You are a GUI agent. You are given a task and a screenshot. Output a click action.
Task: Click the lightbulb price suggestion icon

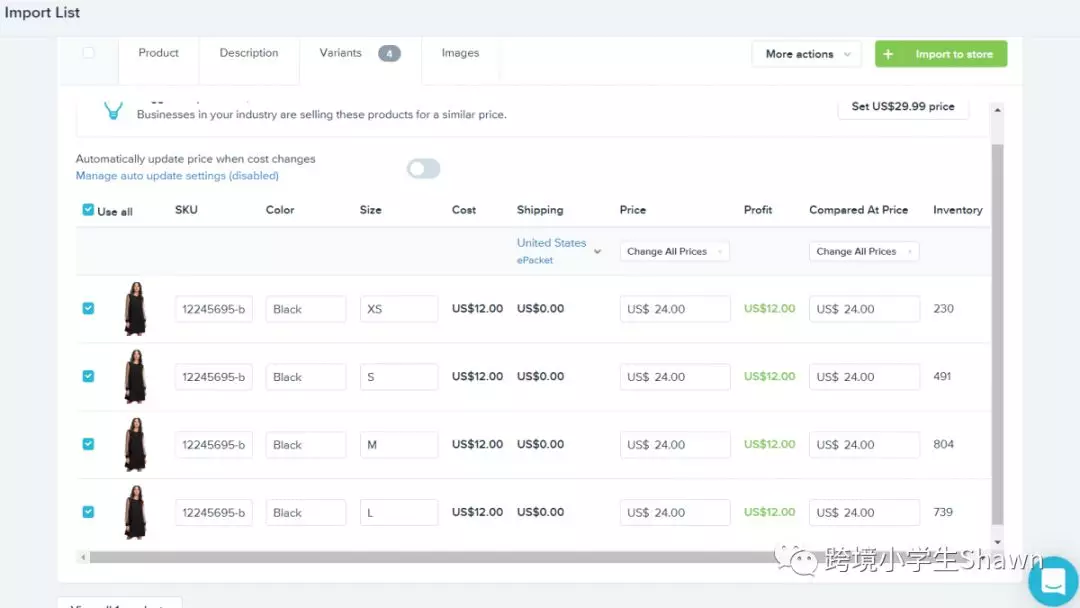point(113,110)
